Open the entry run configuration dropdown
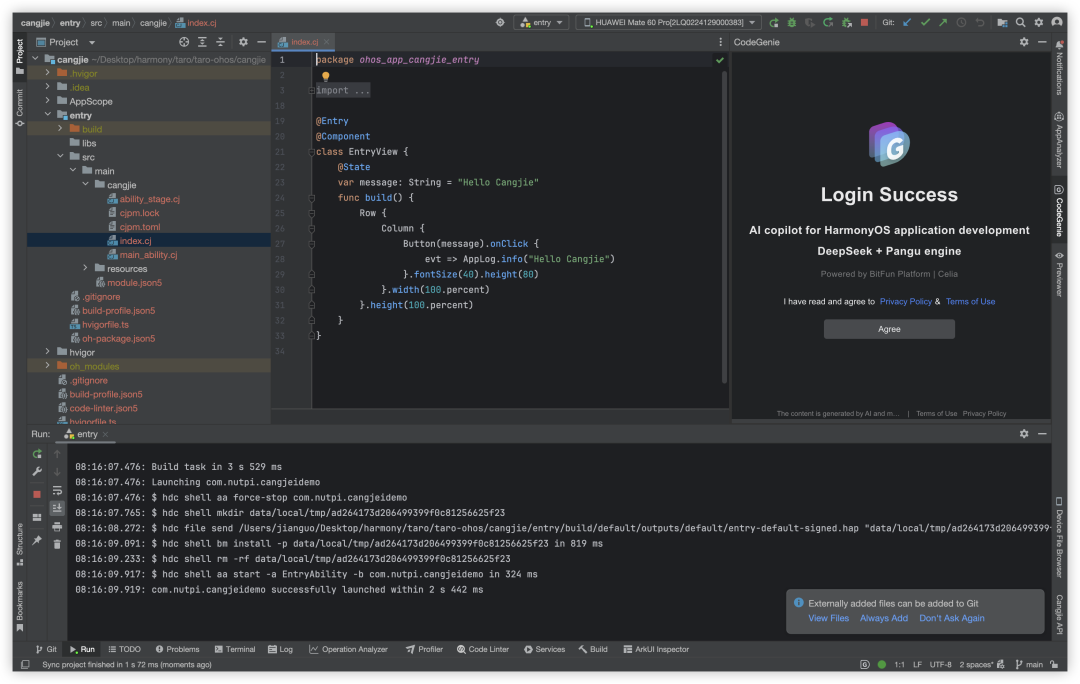1080x684 pixels. coord(542,22)
